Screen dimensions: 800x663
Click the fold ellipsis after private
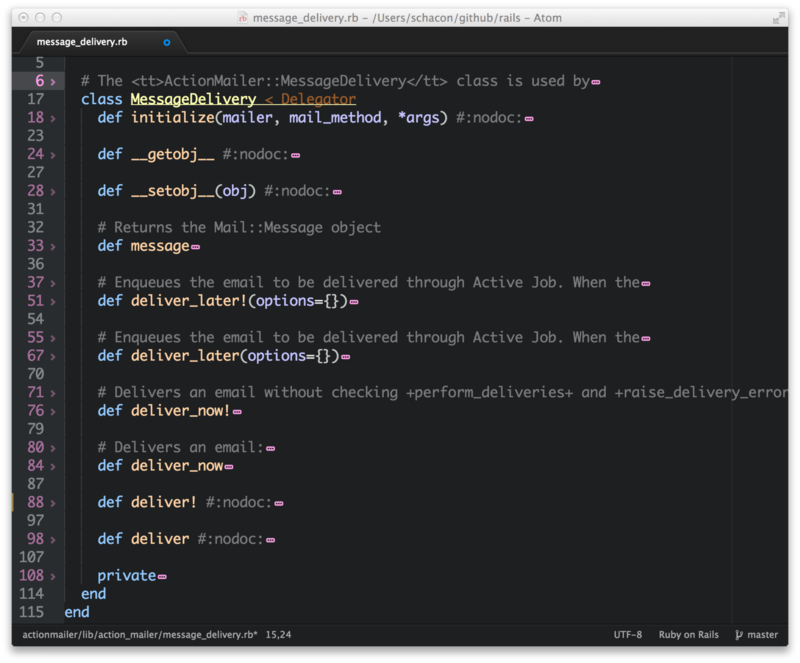162,577
